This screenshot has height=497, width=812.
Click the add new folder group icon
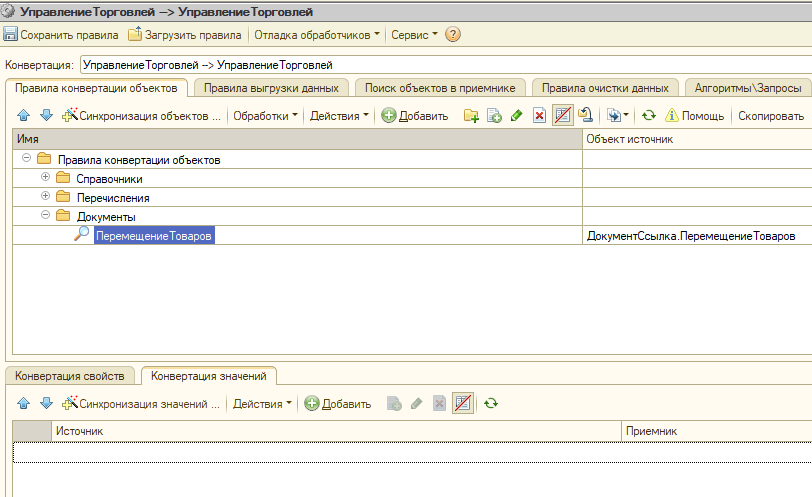coord(471,115)
